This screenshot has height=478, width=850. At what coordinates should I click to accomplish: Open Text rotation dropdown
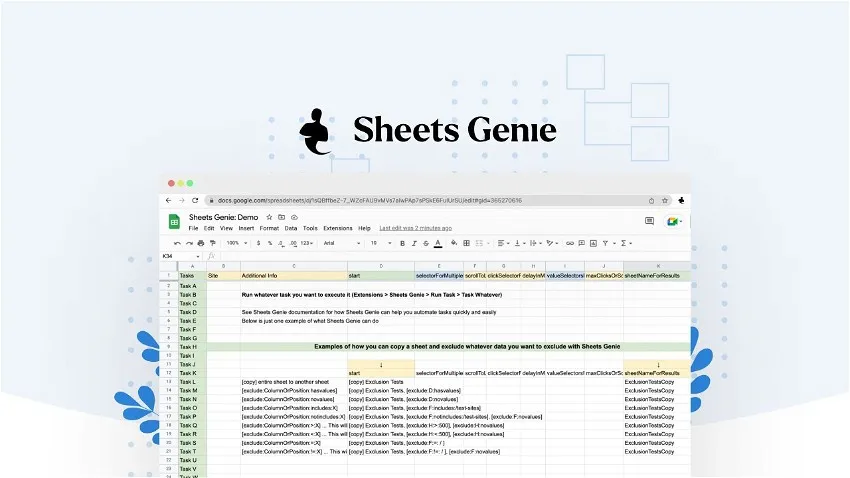(552, 243)
